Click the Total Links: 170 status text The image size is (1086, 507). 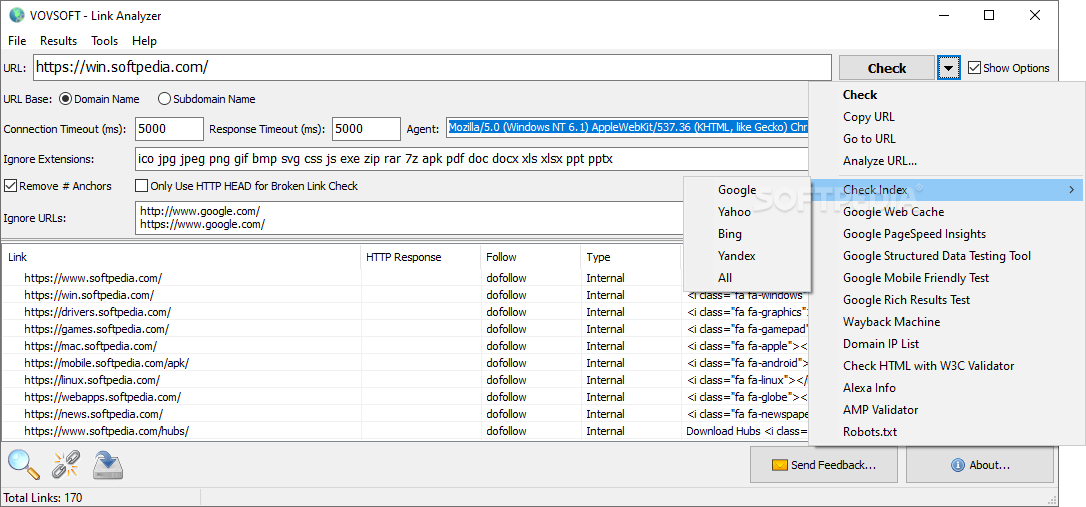pyautogui.click(x=43, y=497)
